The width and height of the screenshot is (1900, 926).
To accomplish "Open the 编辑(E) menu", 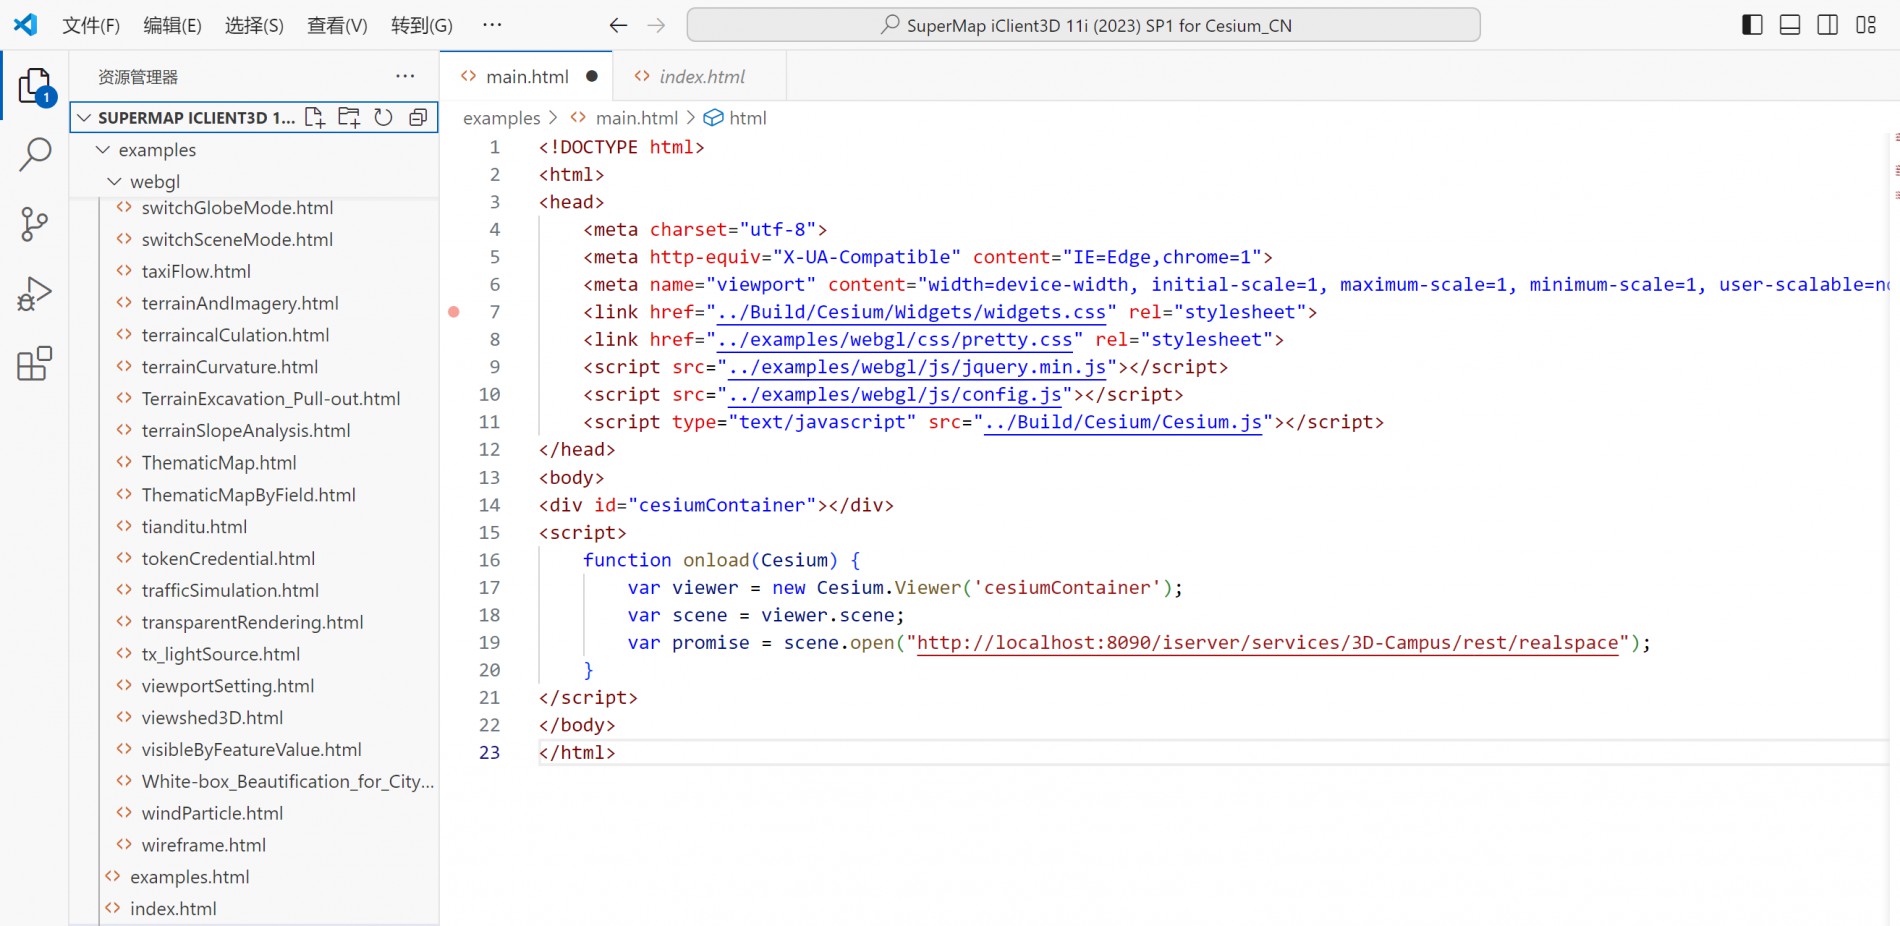I will click(x=173, y=25).
